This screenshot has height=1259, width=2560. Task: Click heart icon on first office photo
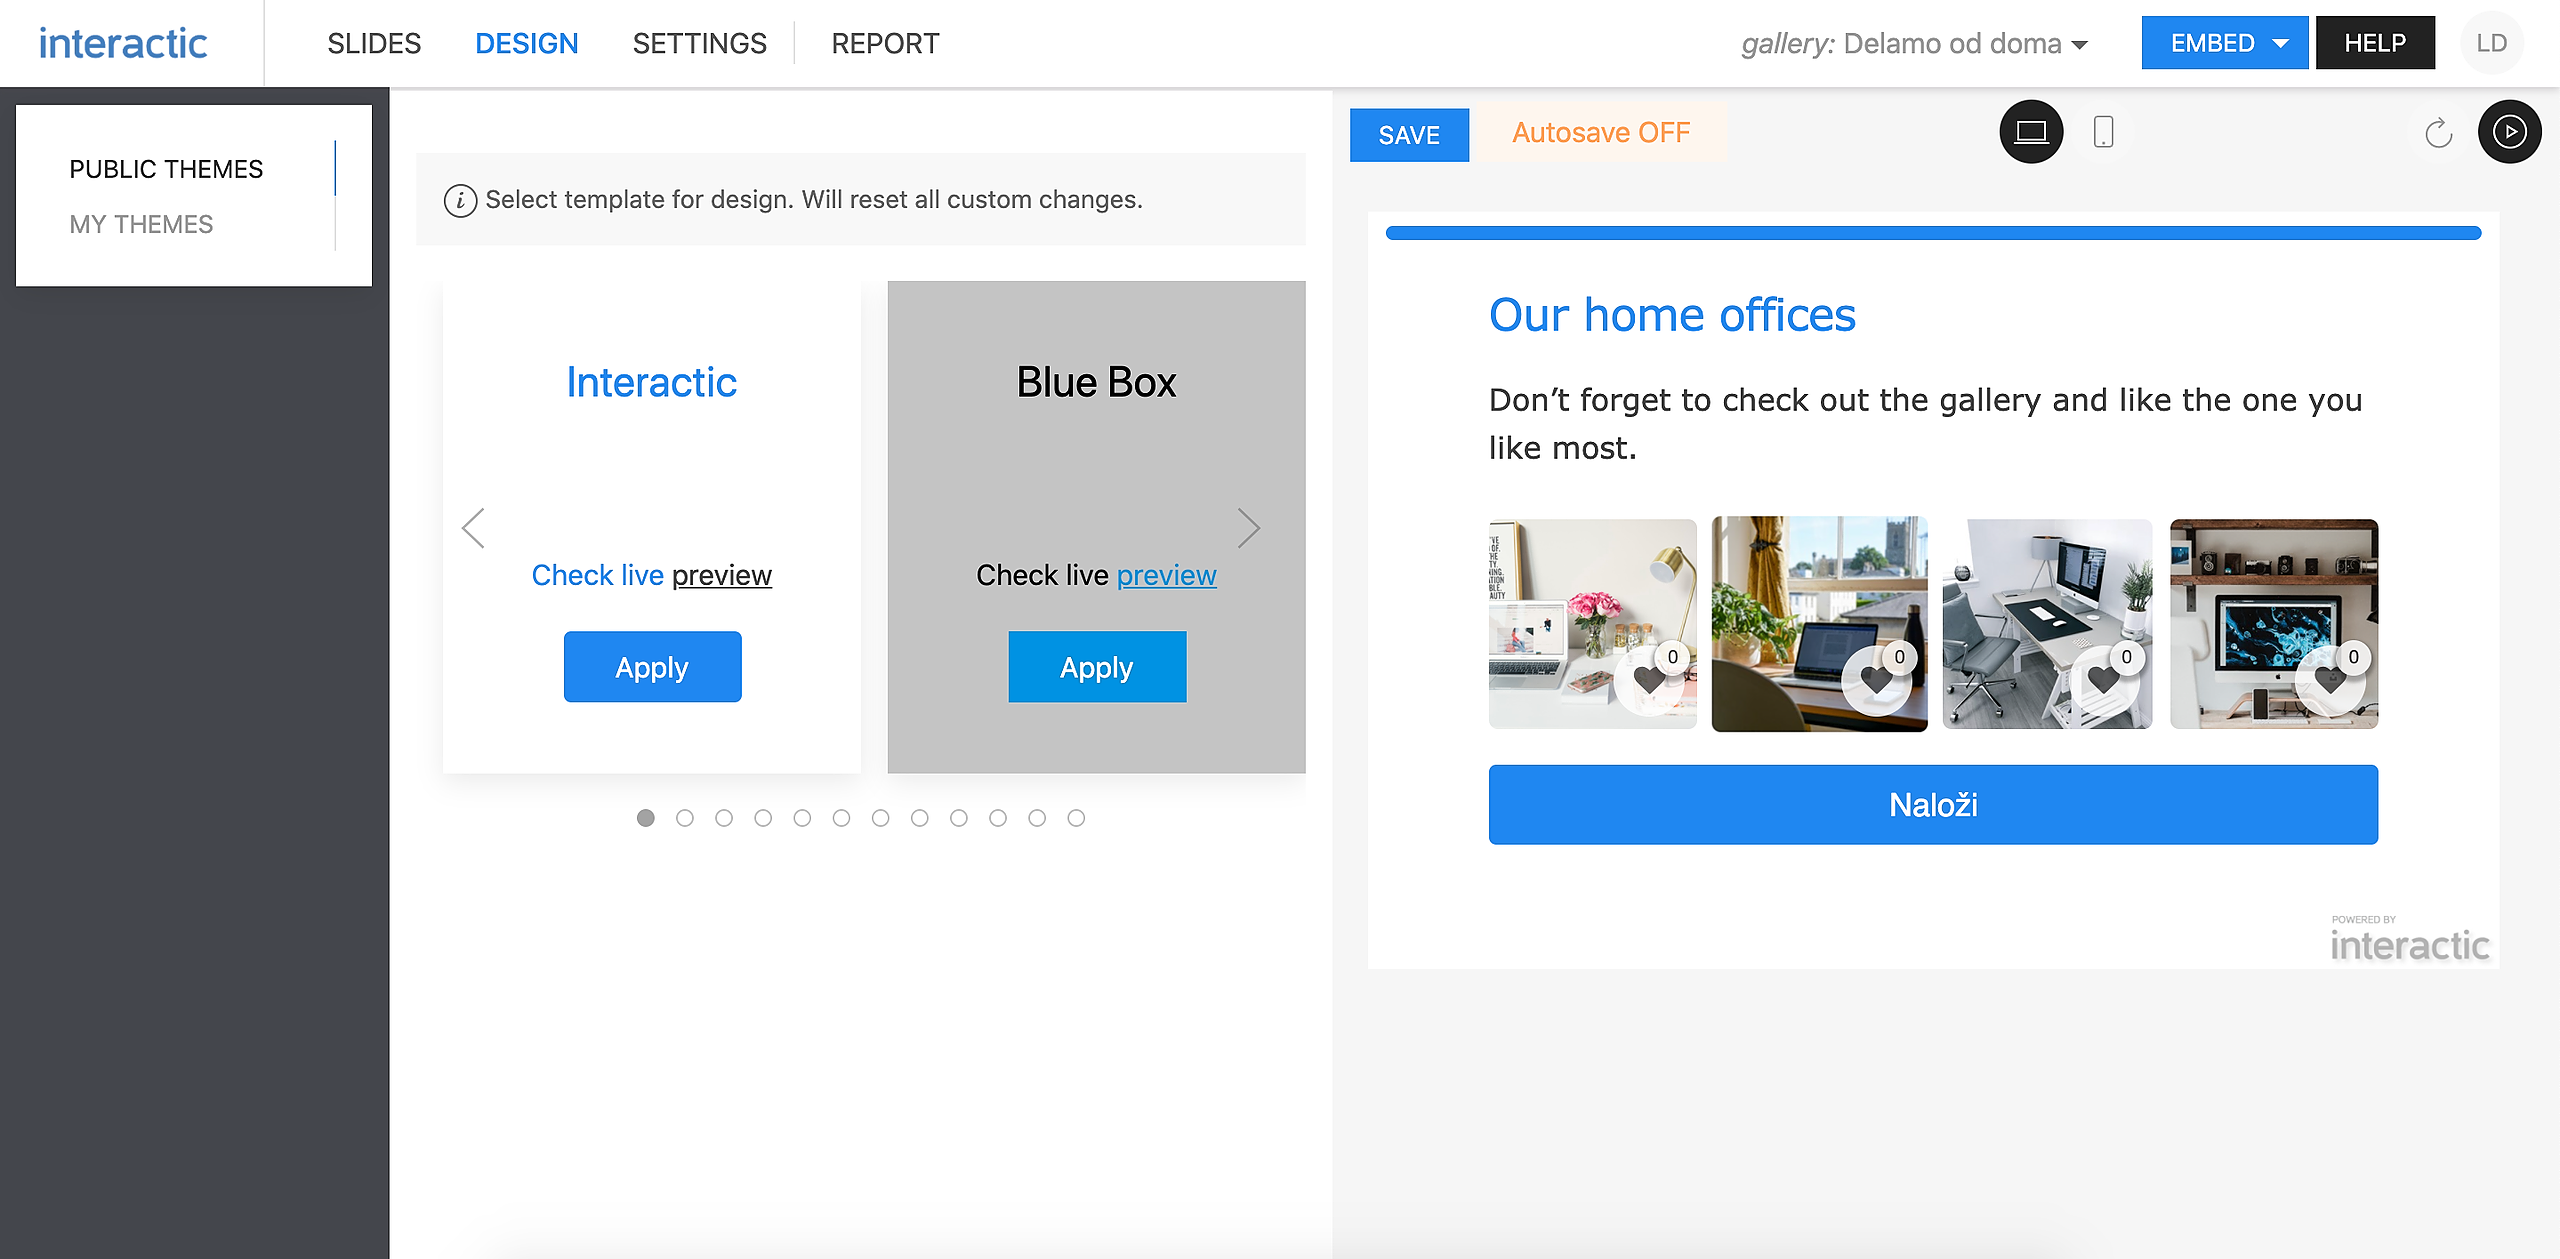click(x=1649, y=679)
